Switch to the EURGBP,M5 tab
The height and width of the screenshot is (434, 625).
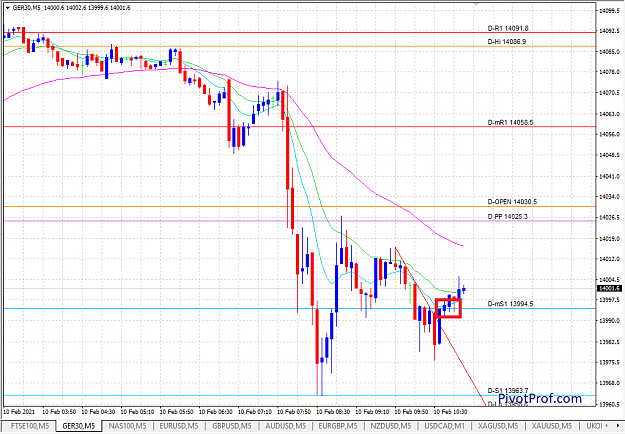click(x=338, y=426)
